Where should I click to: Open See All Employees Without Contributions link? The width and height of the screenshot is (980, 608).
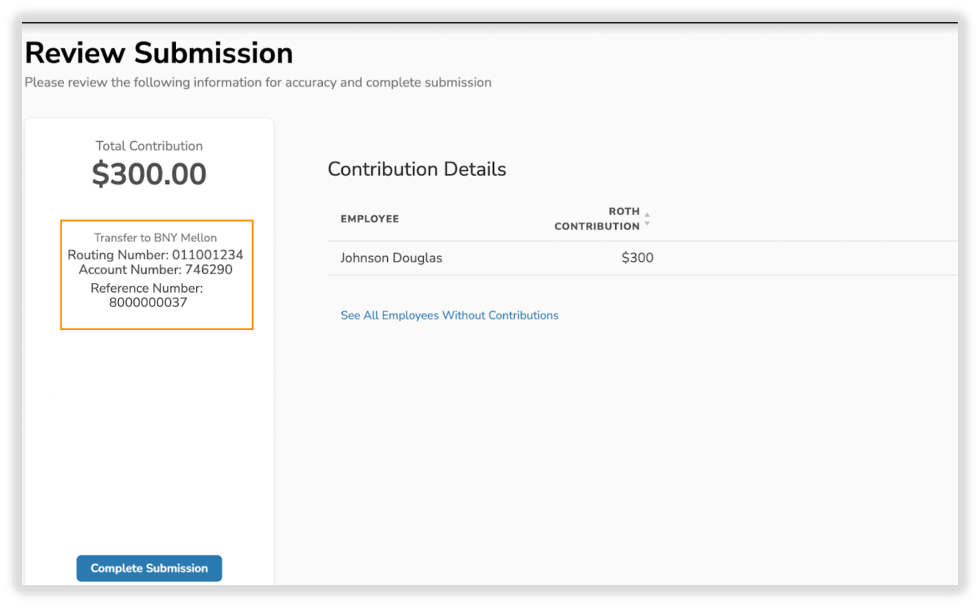click(449, 315)
